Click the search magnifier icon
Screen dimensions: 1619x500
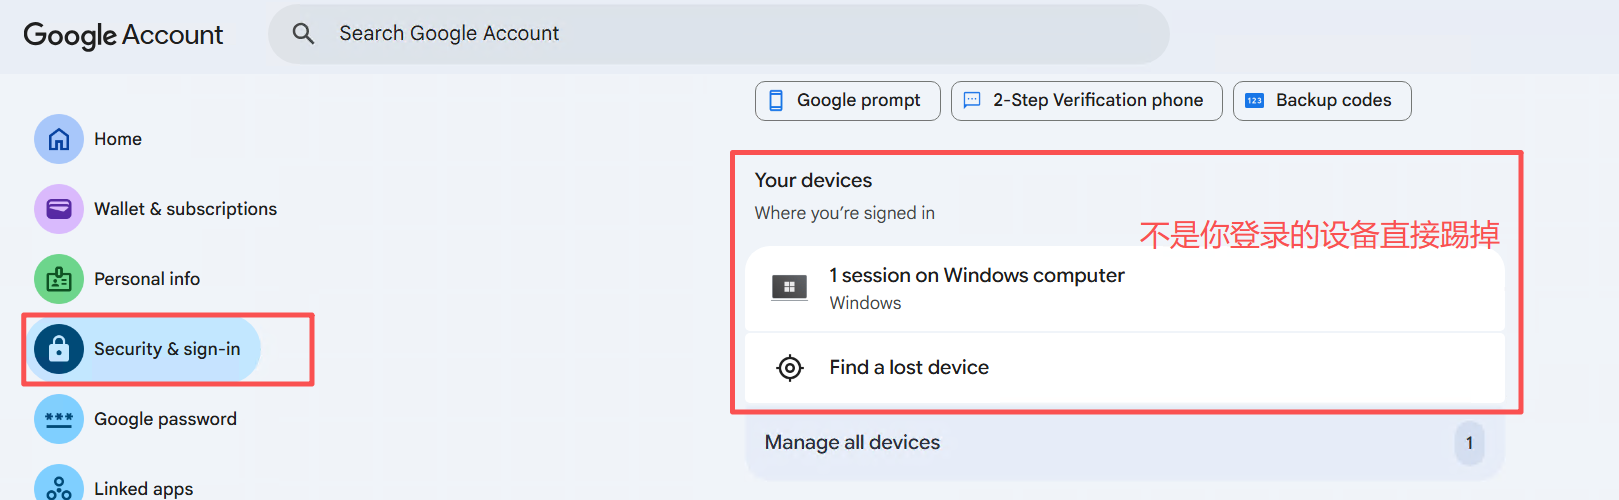[x=303, y=34]
